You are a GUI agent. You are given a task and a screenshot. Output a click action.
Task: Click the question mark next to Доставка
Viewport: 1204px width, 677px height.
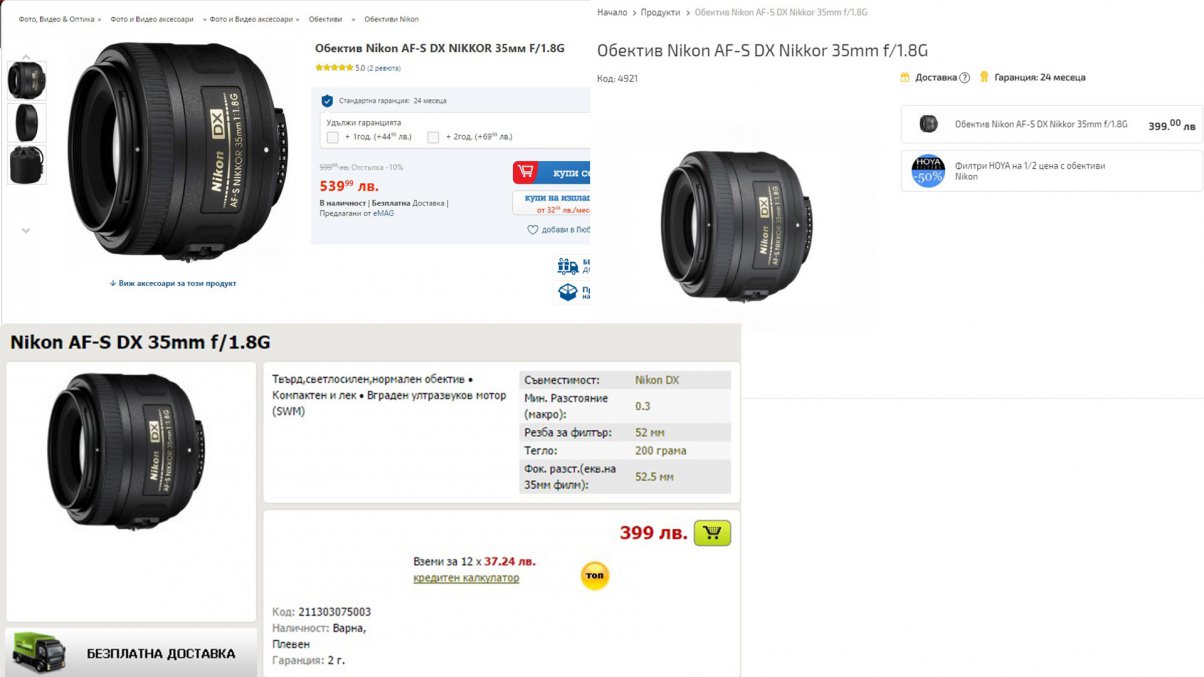964,78
